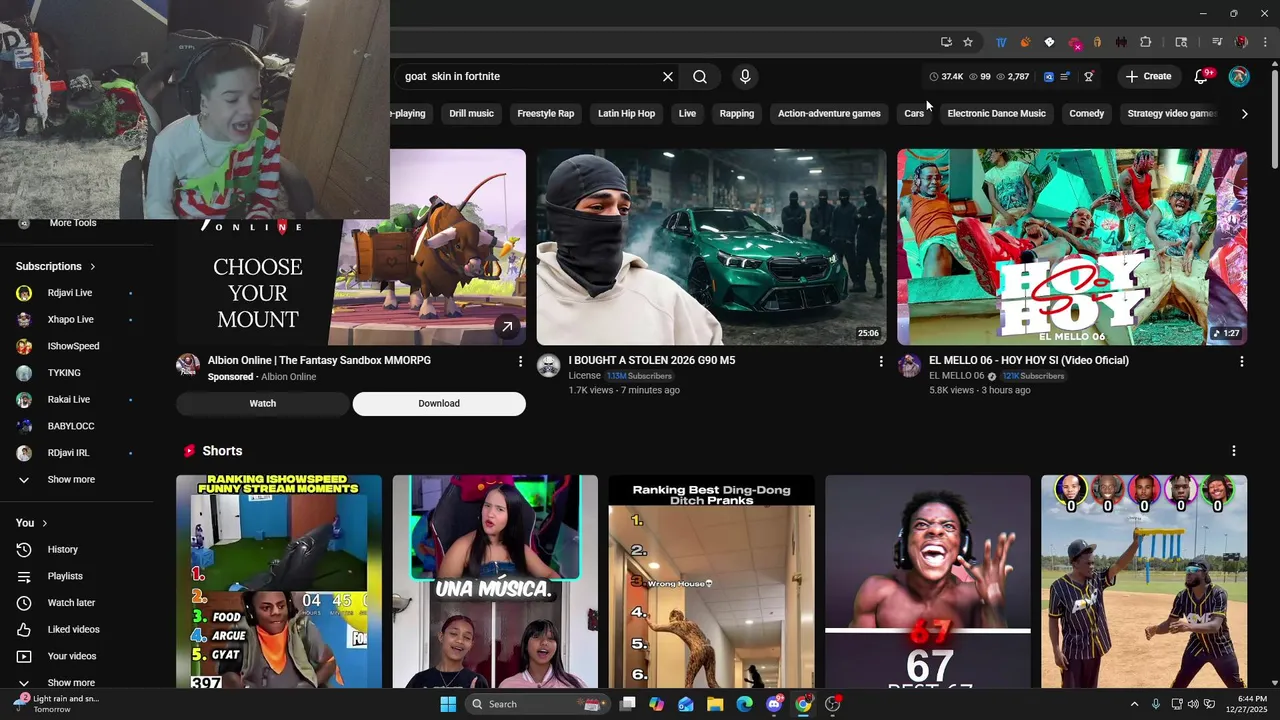Image resolution: width=1280 pixels, height=720 pixels.
Task: Open options for HOY HOY SI video
Action: pyautogui.click(x=1242, y=361)
